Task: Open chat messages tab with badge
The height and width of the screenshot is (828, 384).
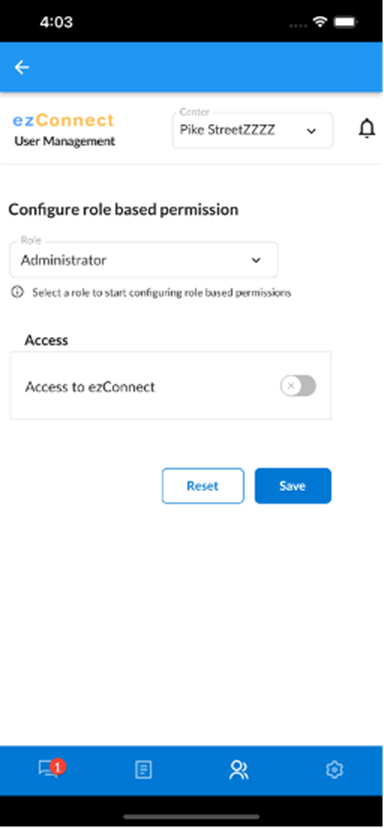Action: click(x=50, y=769)
